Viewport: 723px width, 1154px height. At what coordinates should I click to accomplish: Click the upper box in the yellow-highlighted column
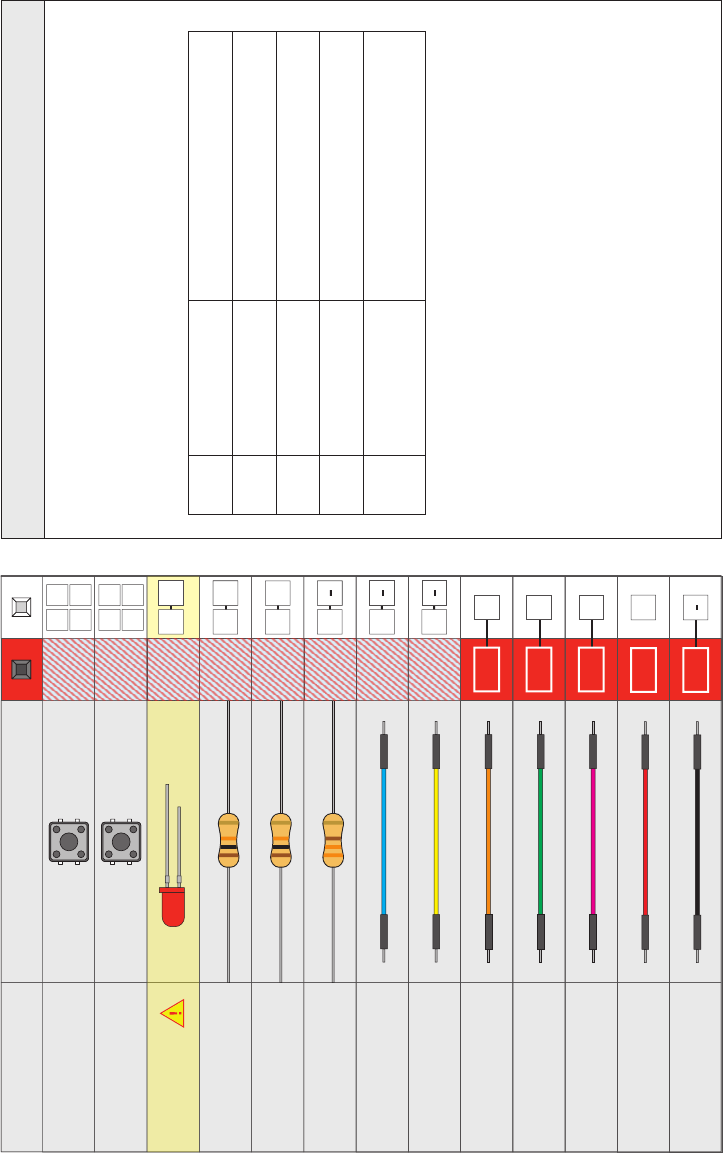click(x=171, y=593)
